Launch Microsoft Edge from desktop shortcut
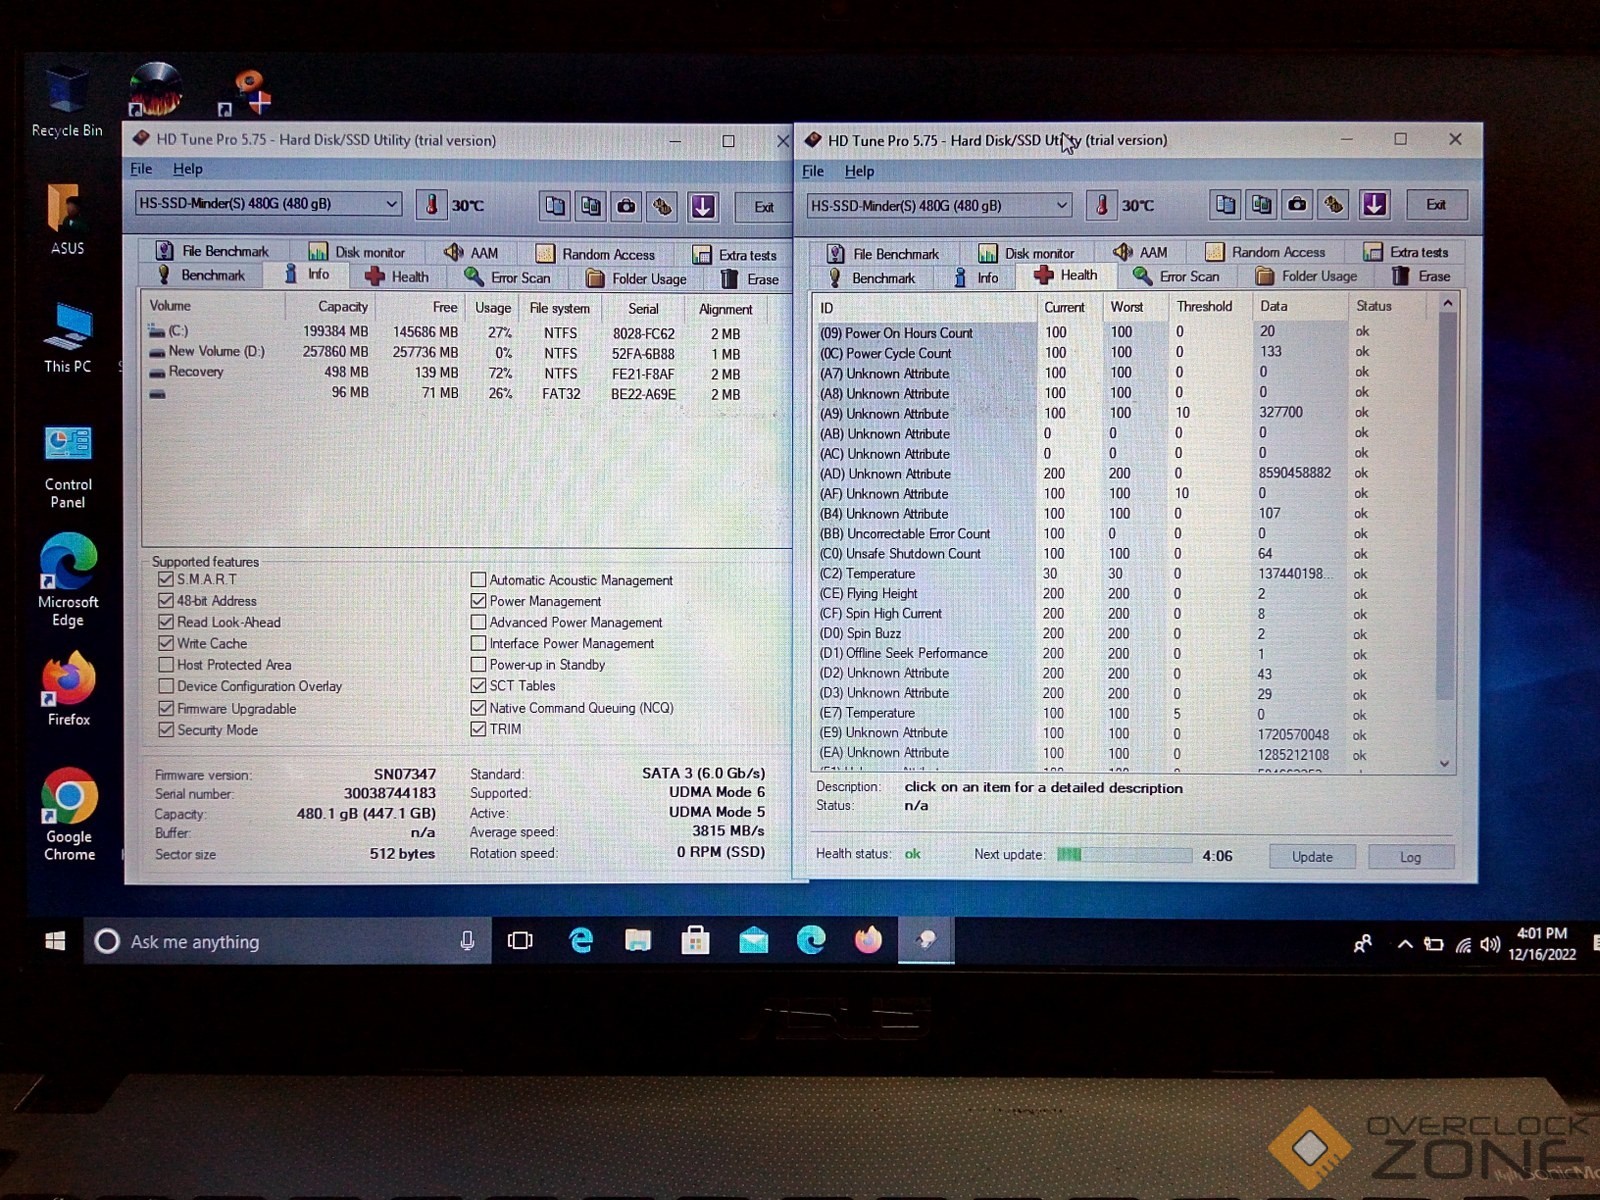This screenshot has width=1600, height=1200. point(68,580)
